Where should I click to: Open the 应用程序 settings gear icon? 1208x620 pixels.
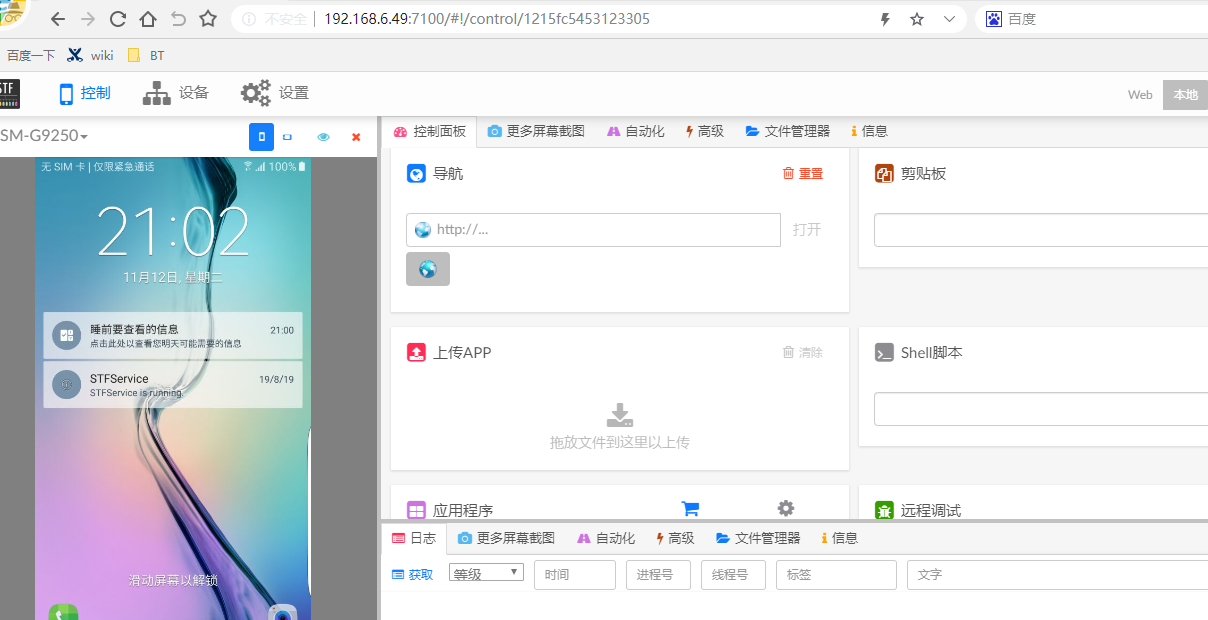(786, 509)
